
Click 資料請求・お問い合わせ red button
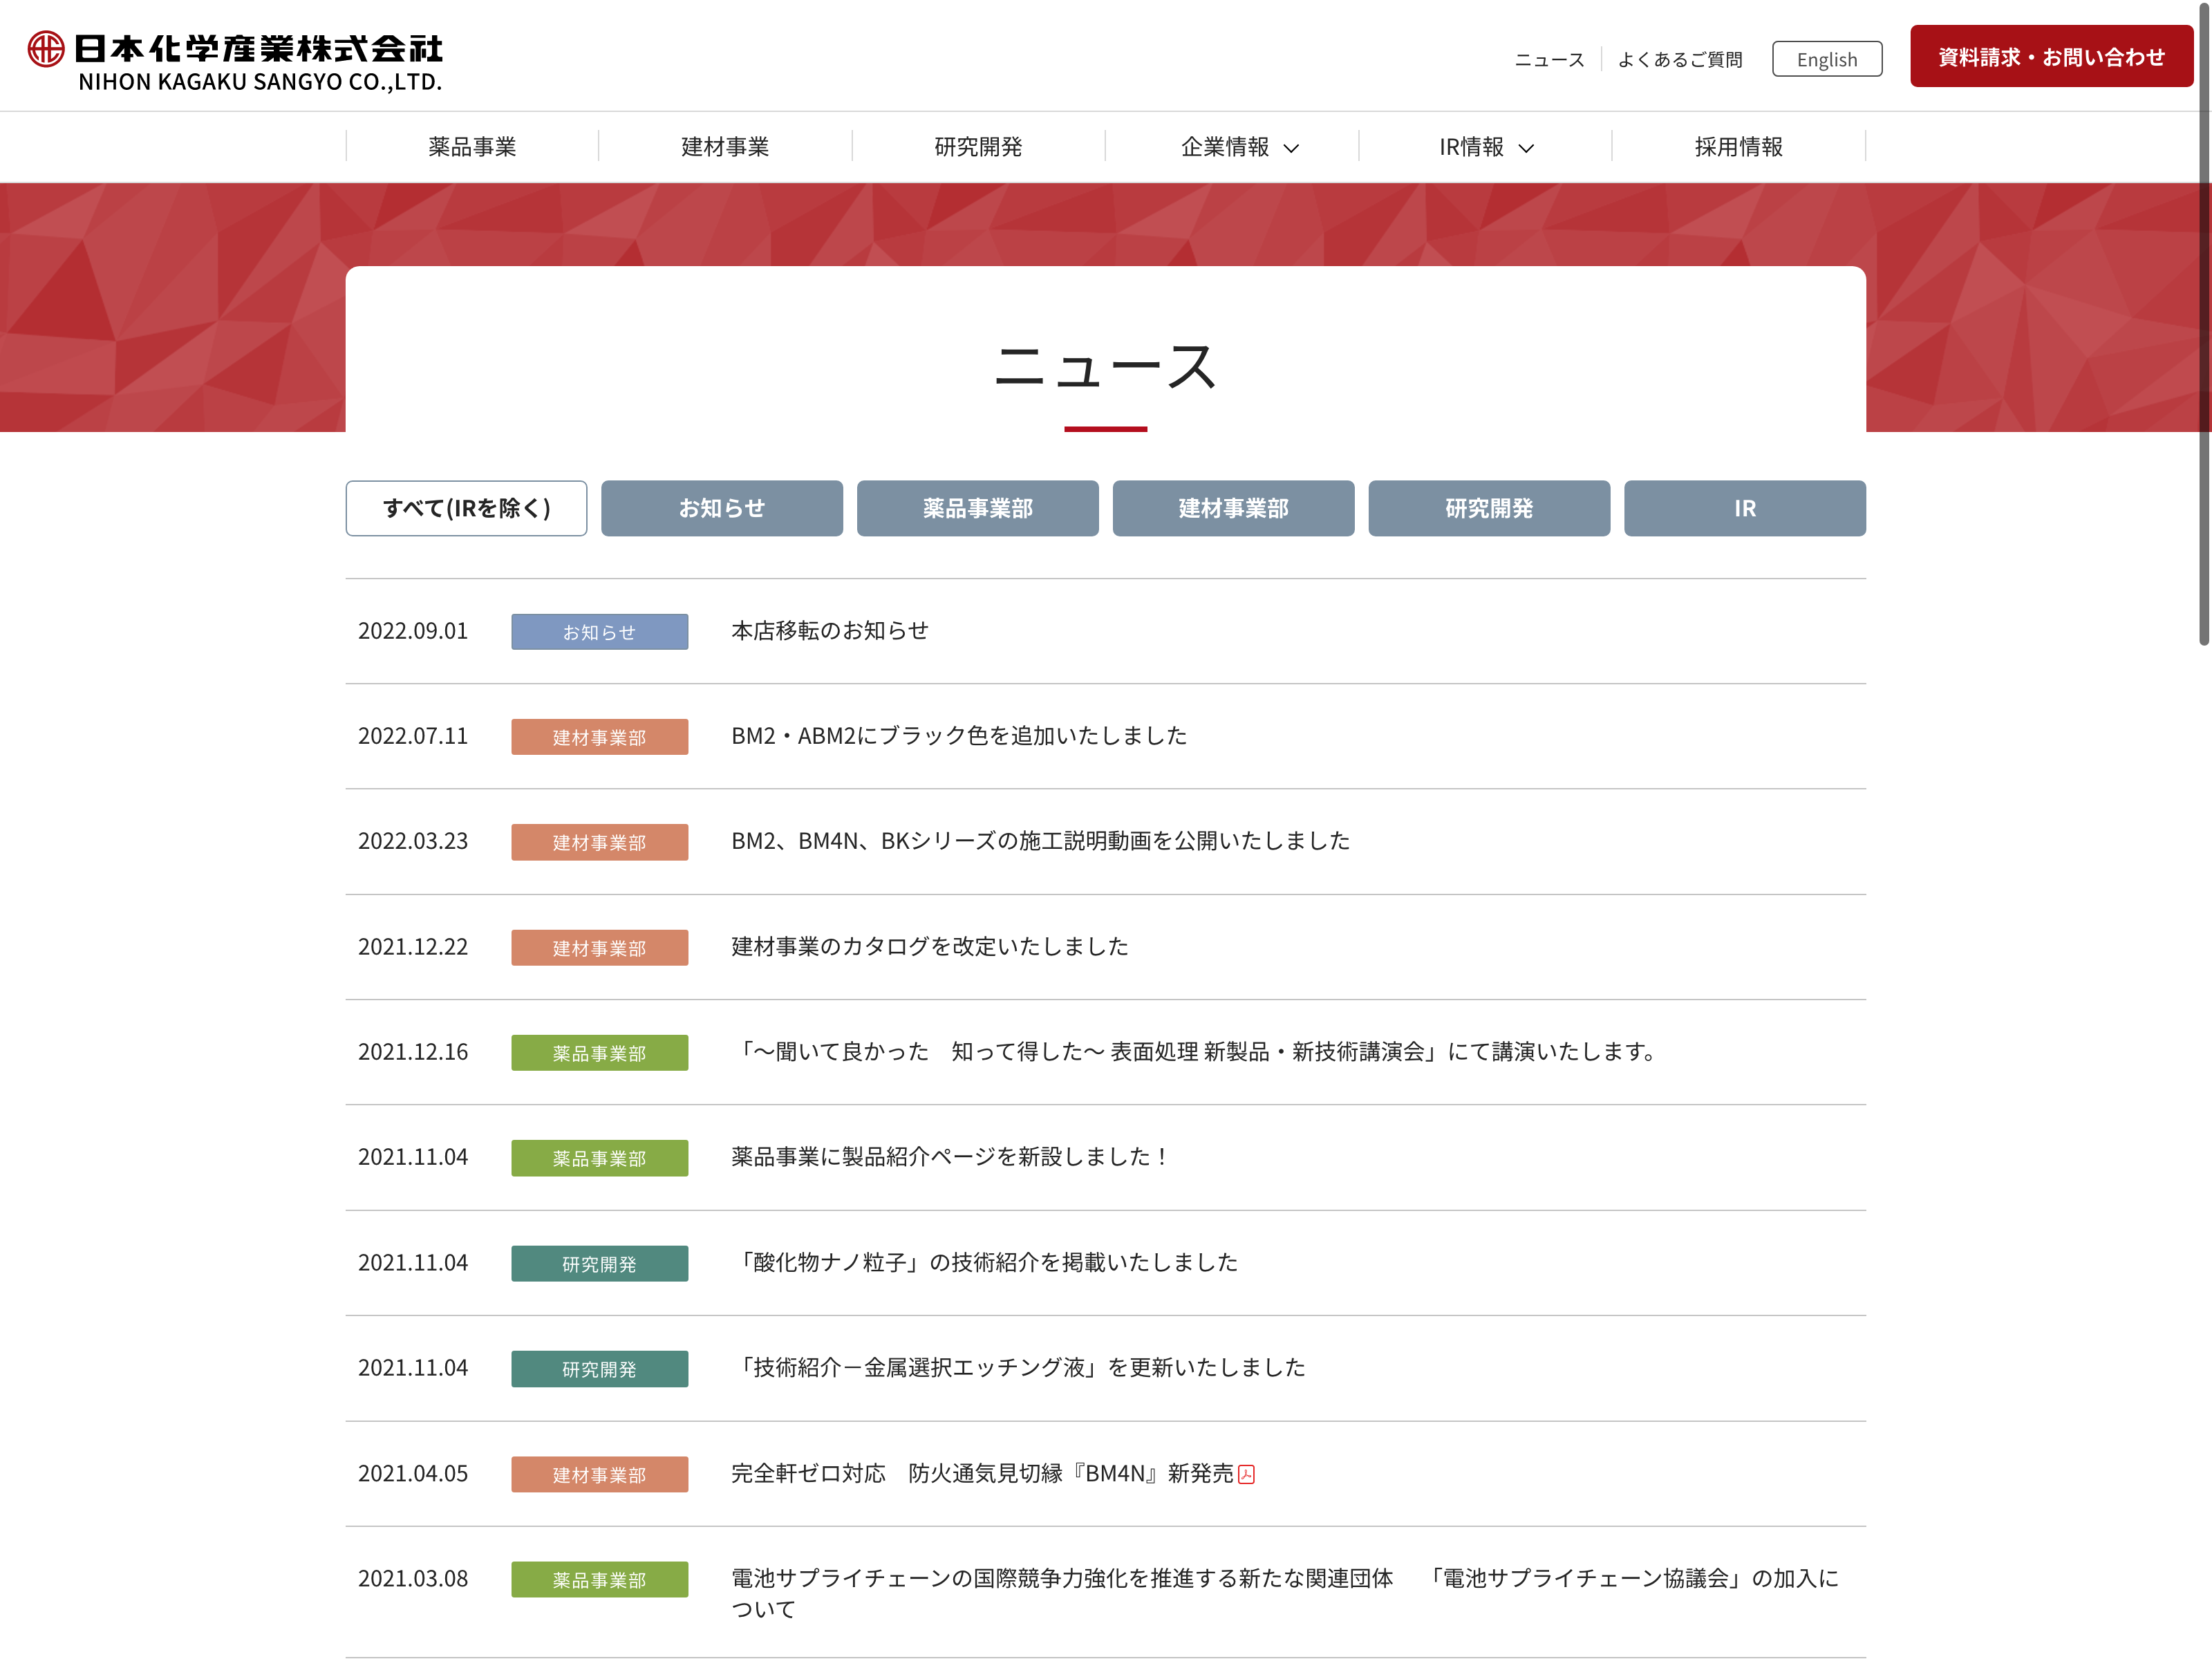[x=2050, y=57]
